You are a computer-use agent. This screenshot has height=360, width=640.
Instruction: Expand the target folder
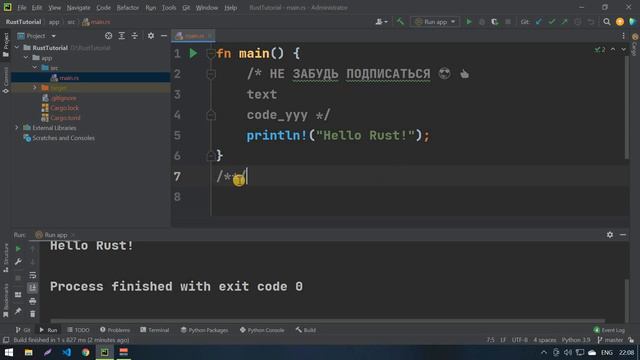point(35,88)
